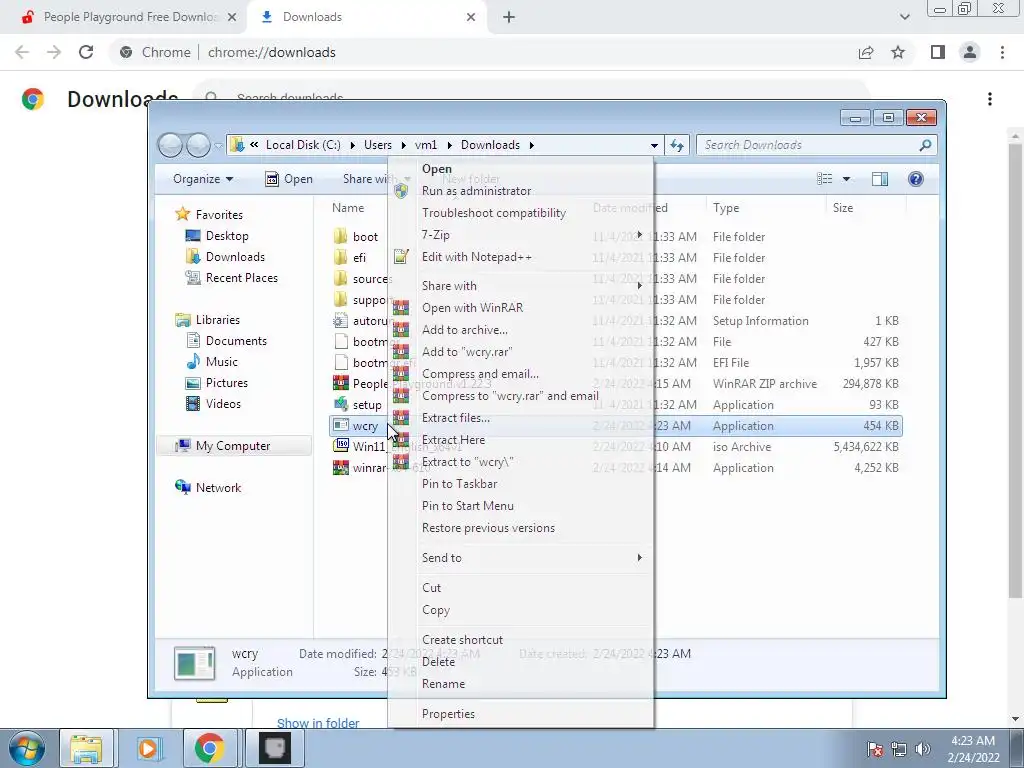Choose Edit with Notepad++
1024x768 pixels.
coord(477,257)
